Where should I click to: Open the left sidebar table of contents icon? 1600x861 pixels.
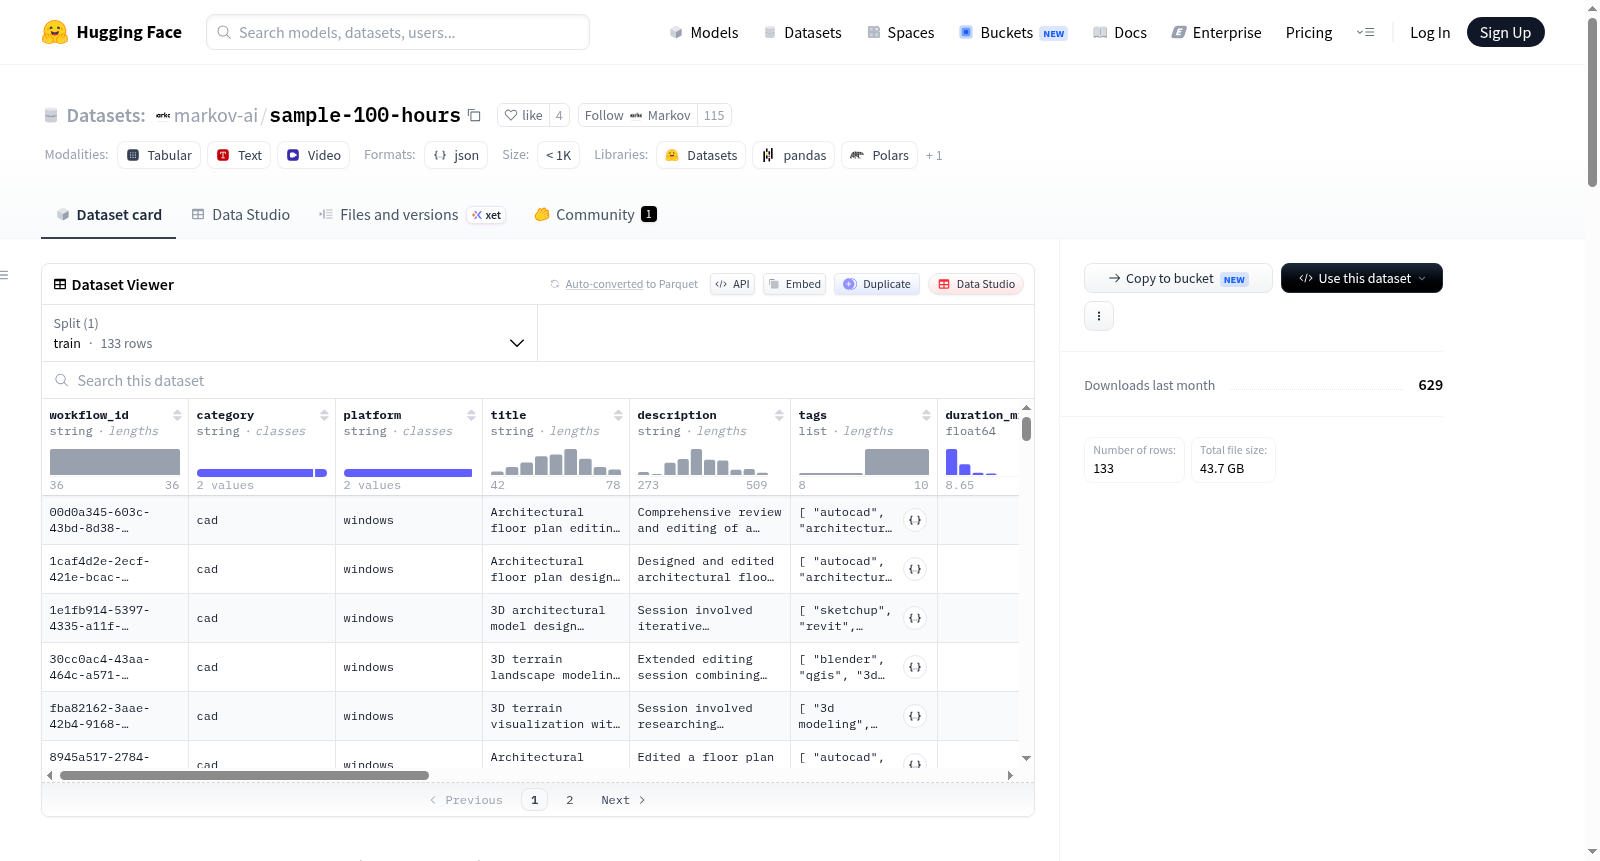[x=4, y=275]
